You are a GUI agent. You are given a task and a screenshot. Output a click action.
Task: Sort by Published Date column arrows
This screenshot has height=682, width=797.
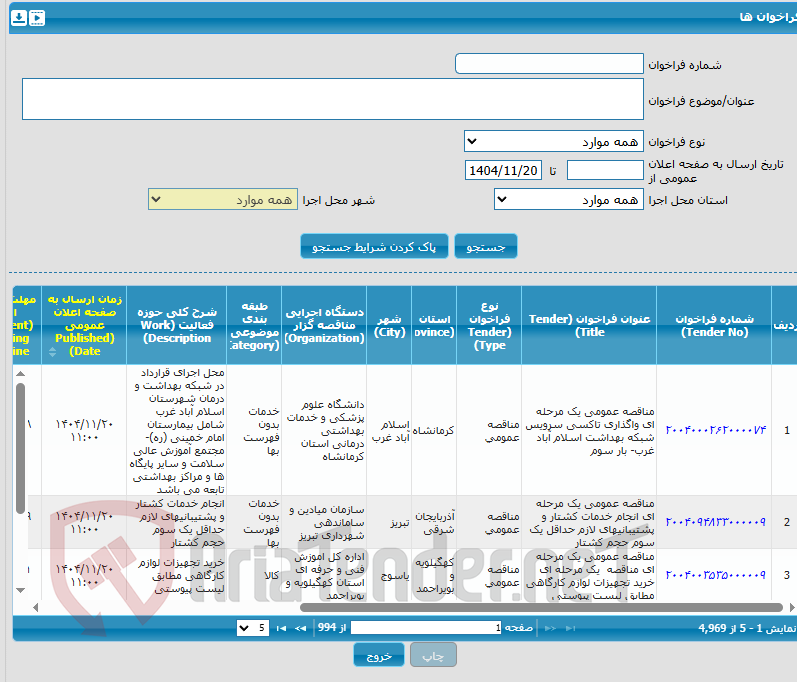pos(52,352)
